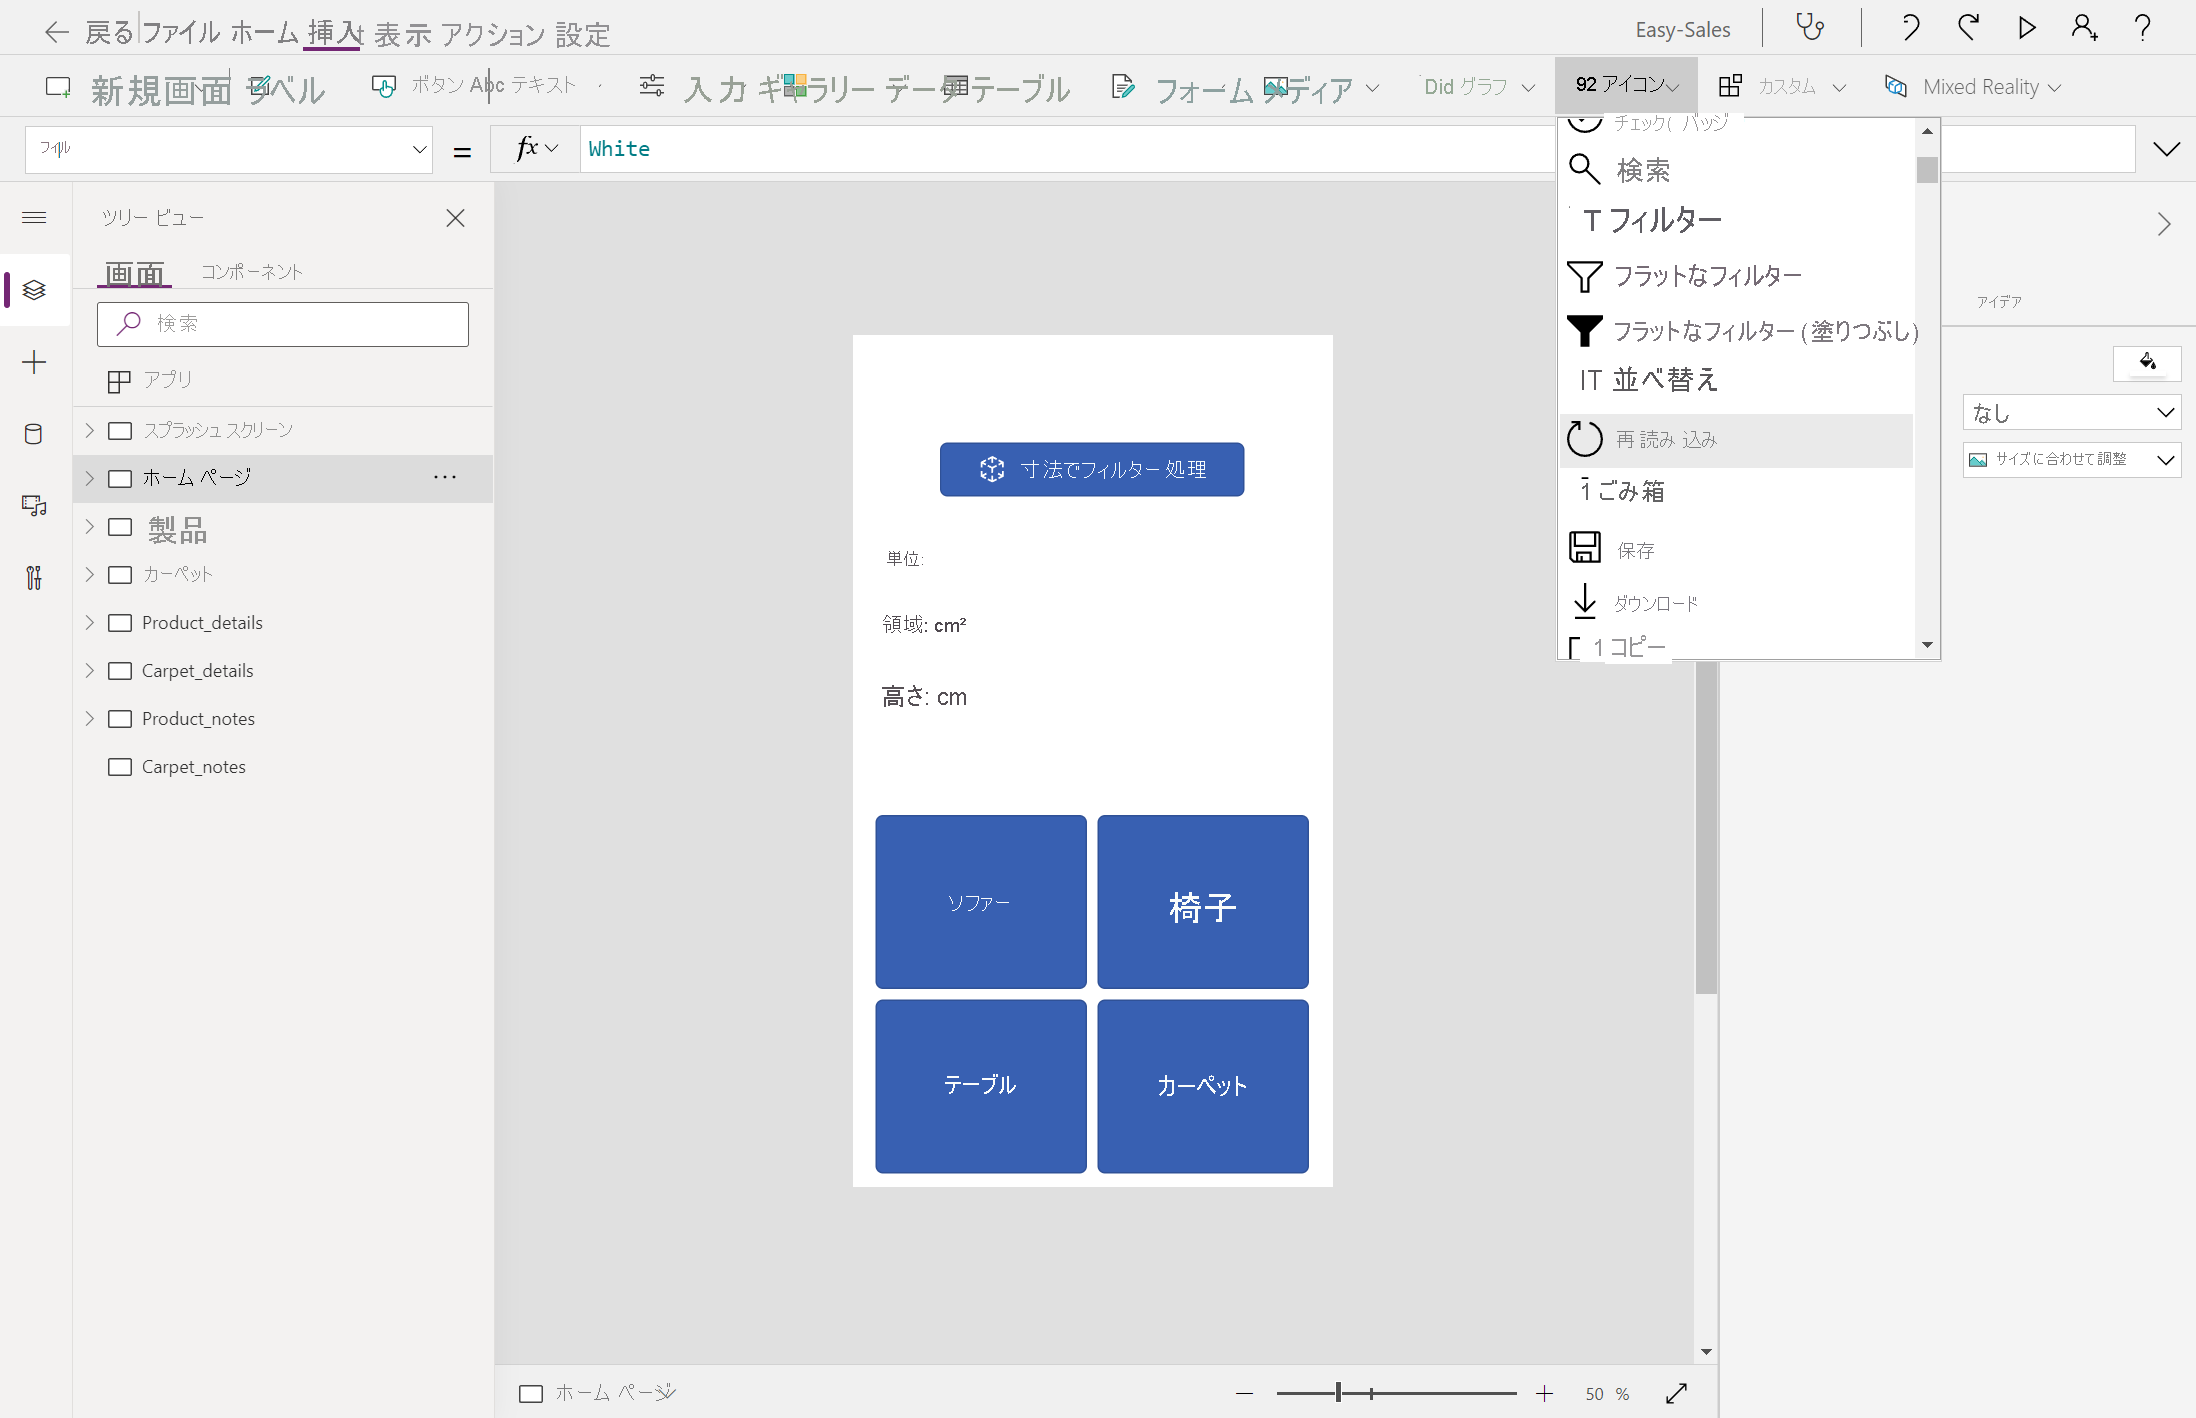Click the Preview app play icon
Image resolution: width=2196 pixels, height=1418 pixels.
click(2026, 27)
